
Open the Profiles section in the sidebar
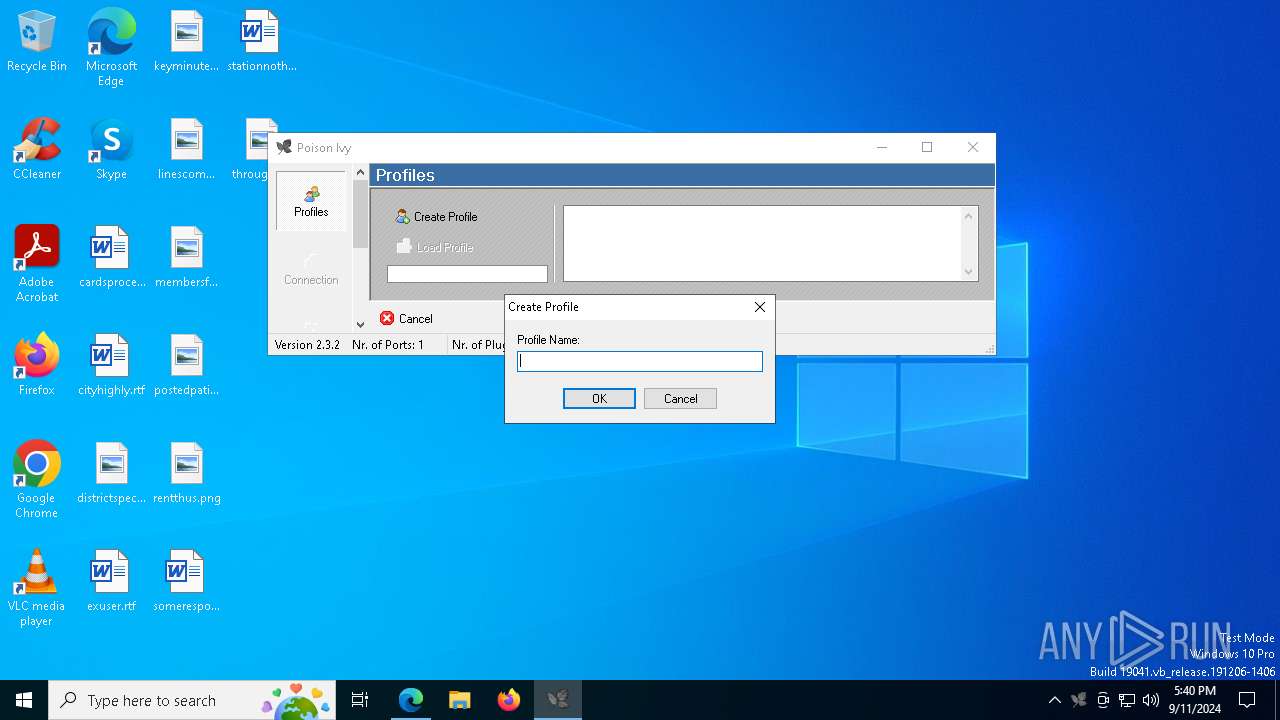tap(311, 201)
